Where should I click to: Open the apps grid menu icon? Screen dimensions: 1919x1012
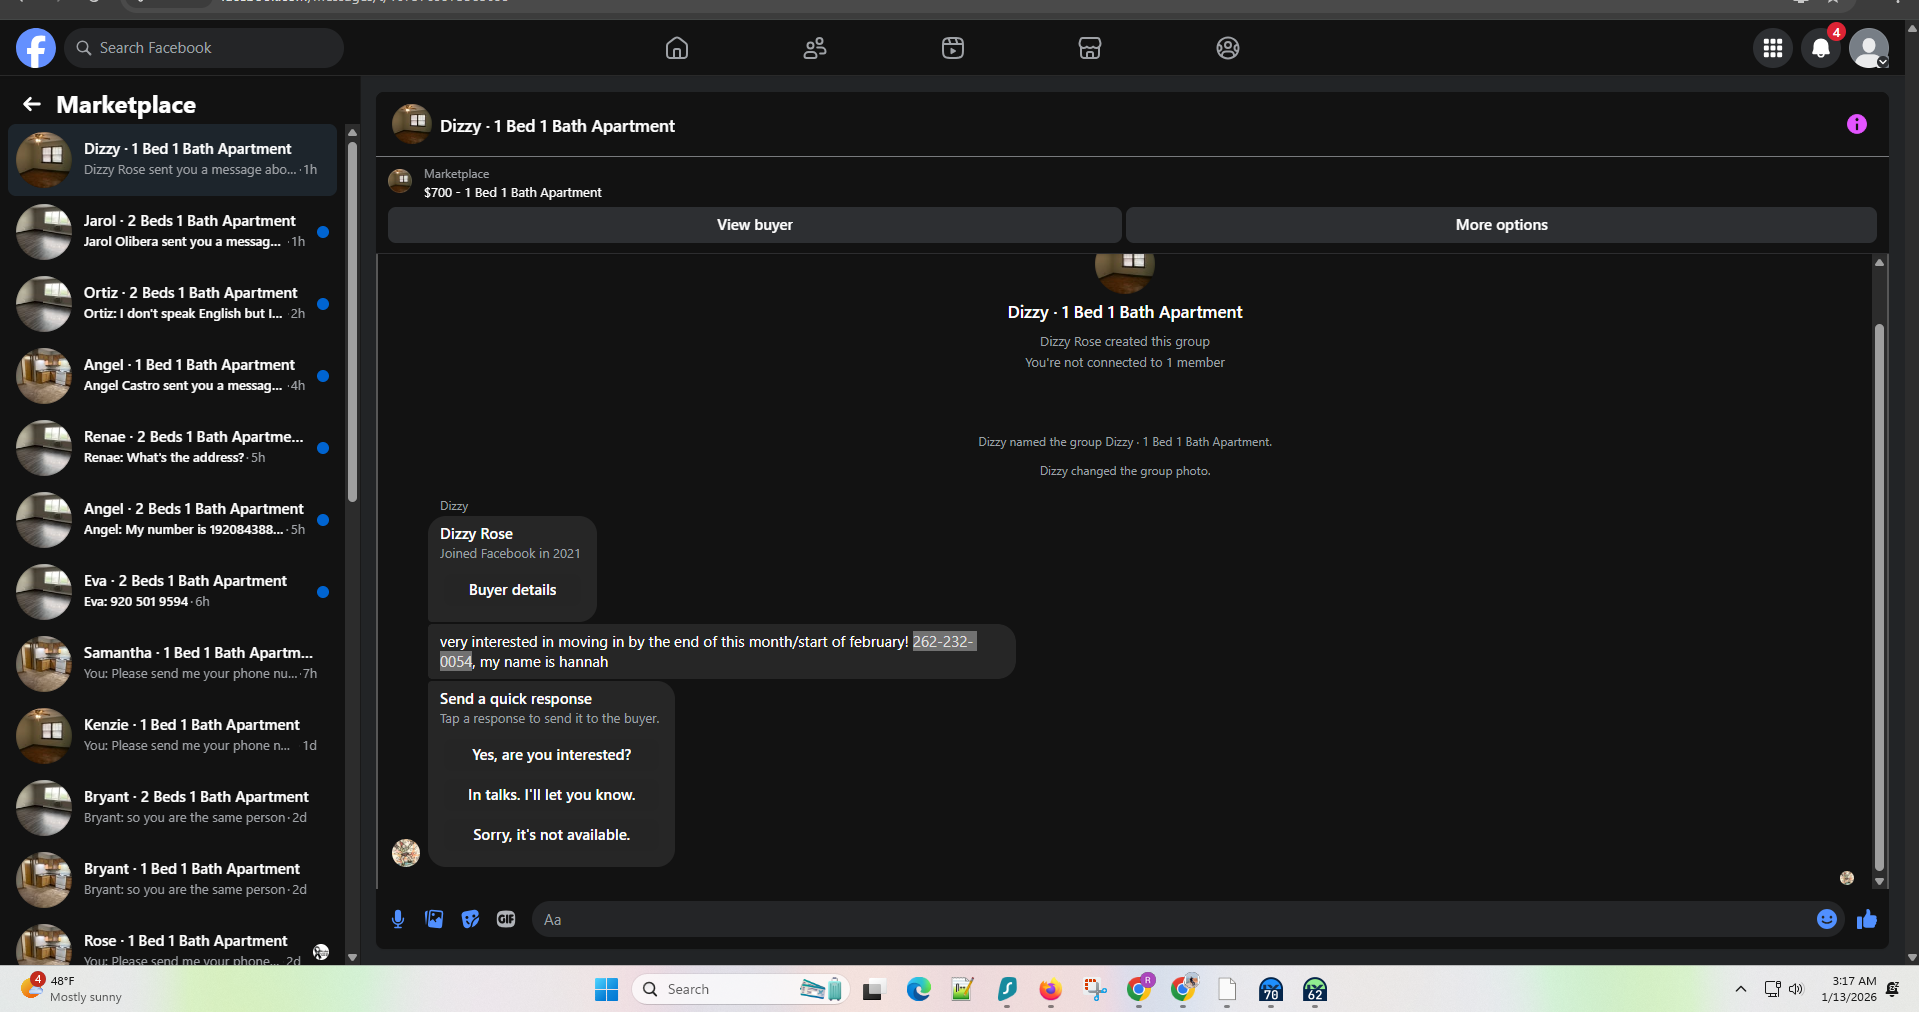click(x=1773, y=48)
